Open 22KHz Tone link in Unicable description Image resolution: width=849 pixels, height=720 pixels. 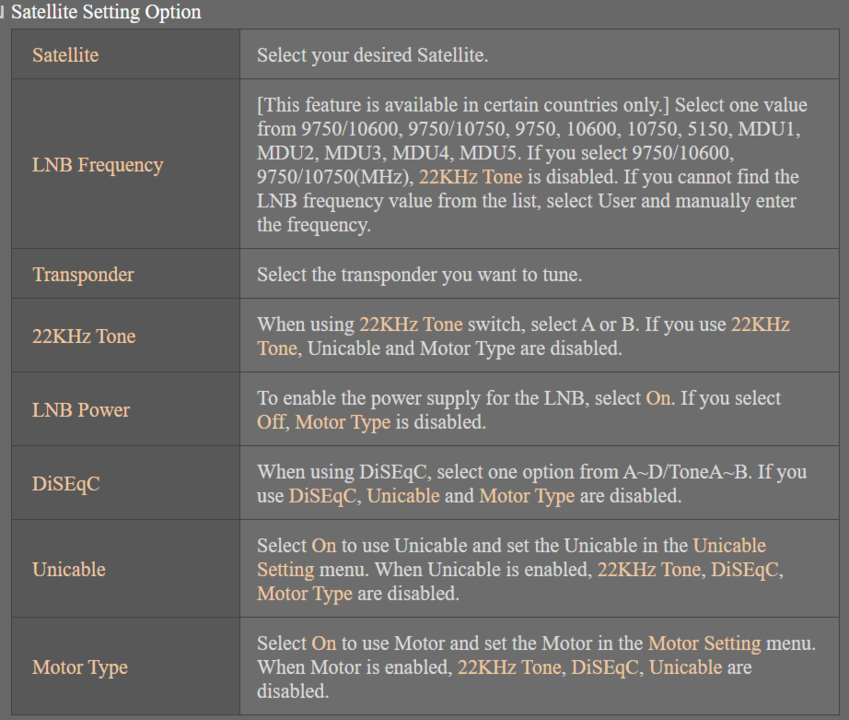pos(649,569)
